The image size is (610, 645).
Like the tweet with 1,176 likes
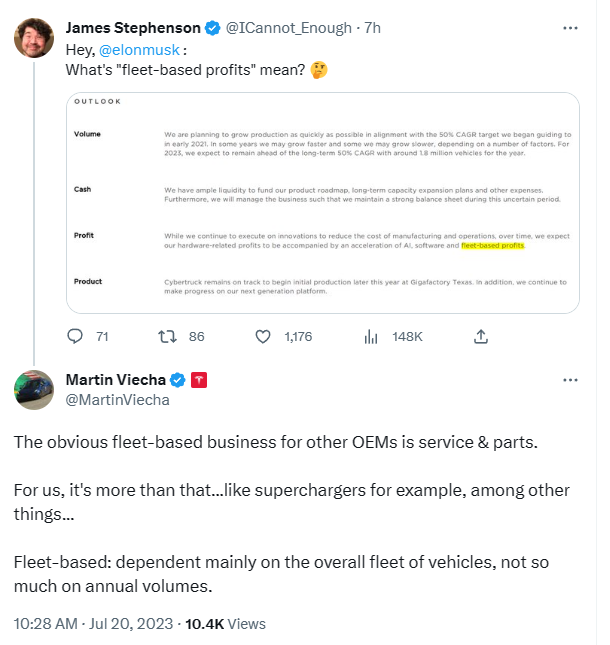[263, 337]
